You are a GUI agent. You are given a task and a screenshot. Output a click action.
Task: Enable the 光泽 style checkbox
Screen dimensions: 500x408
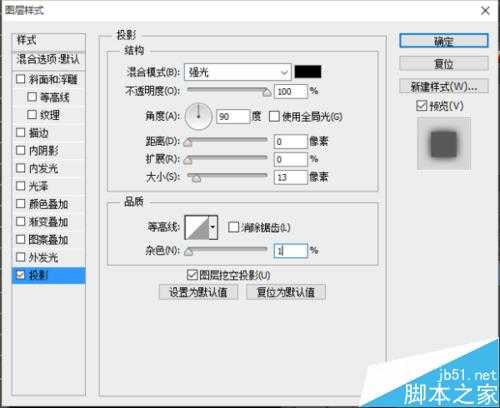21,186
